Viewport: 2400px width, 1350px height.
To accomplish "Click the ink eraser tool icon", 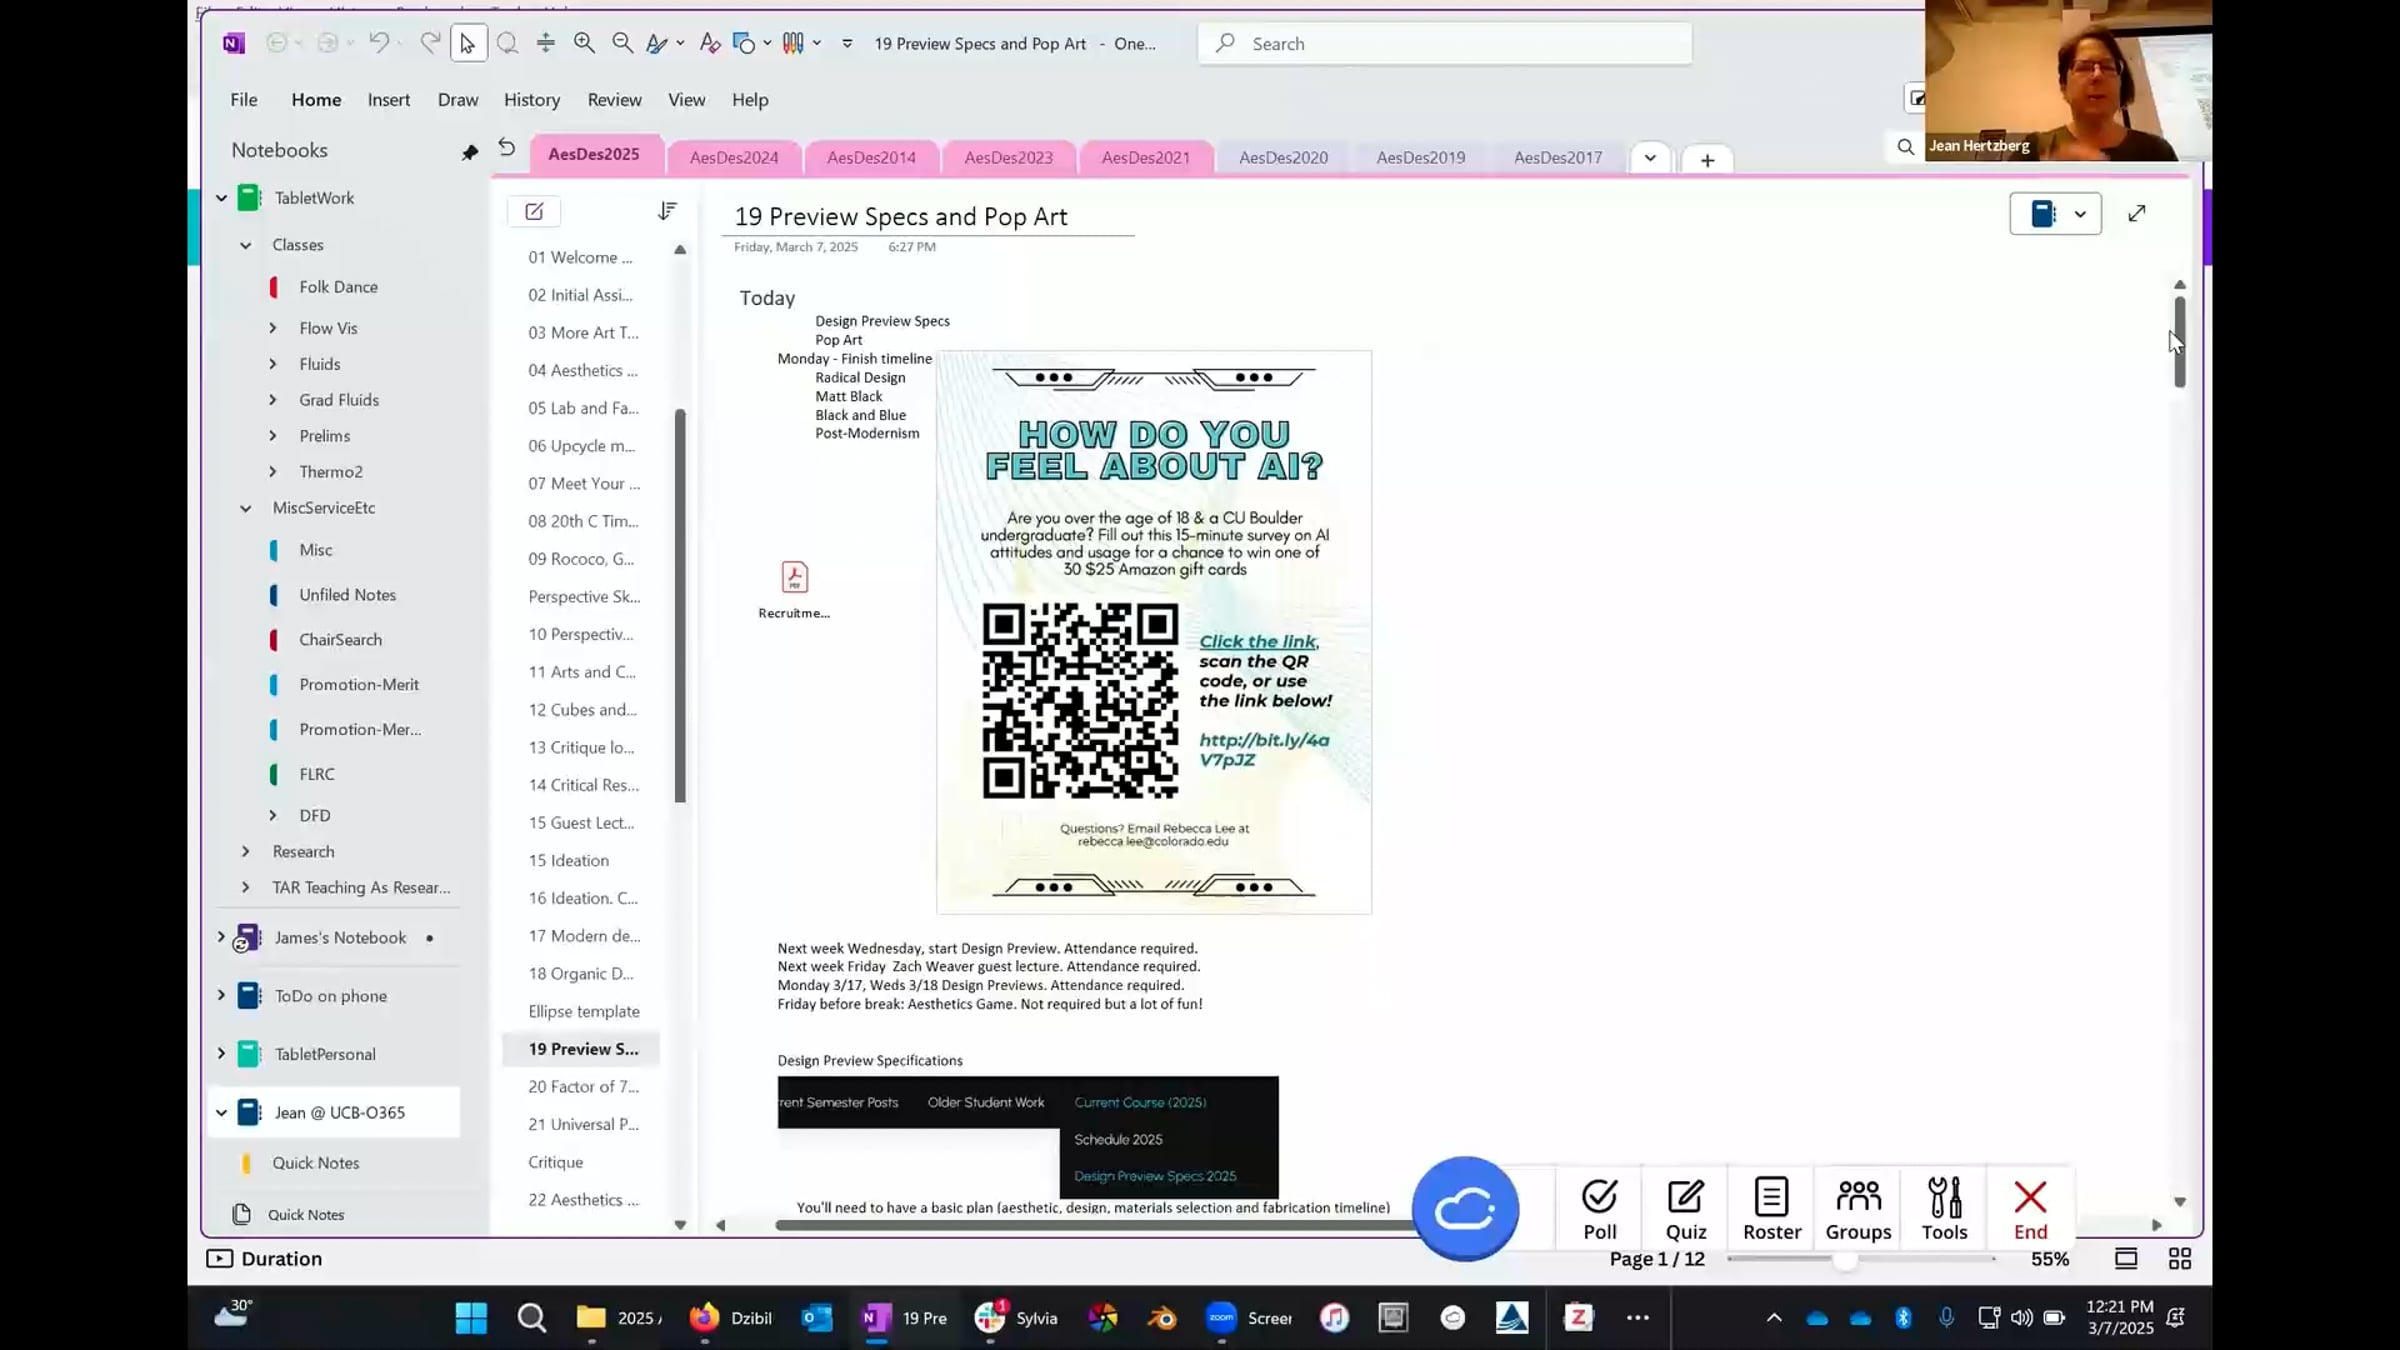I will 710,43.
